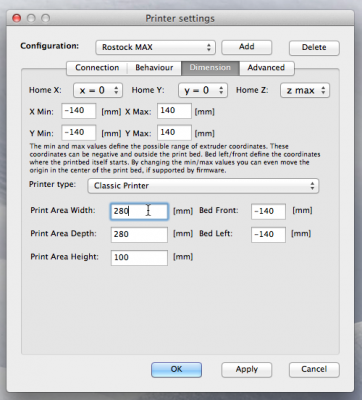Confirm settings with the OK button

tap(176, 370)
